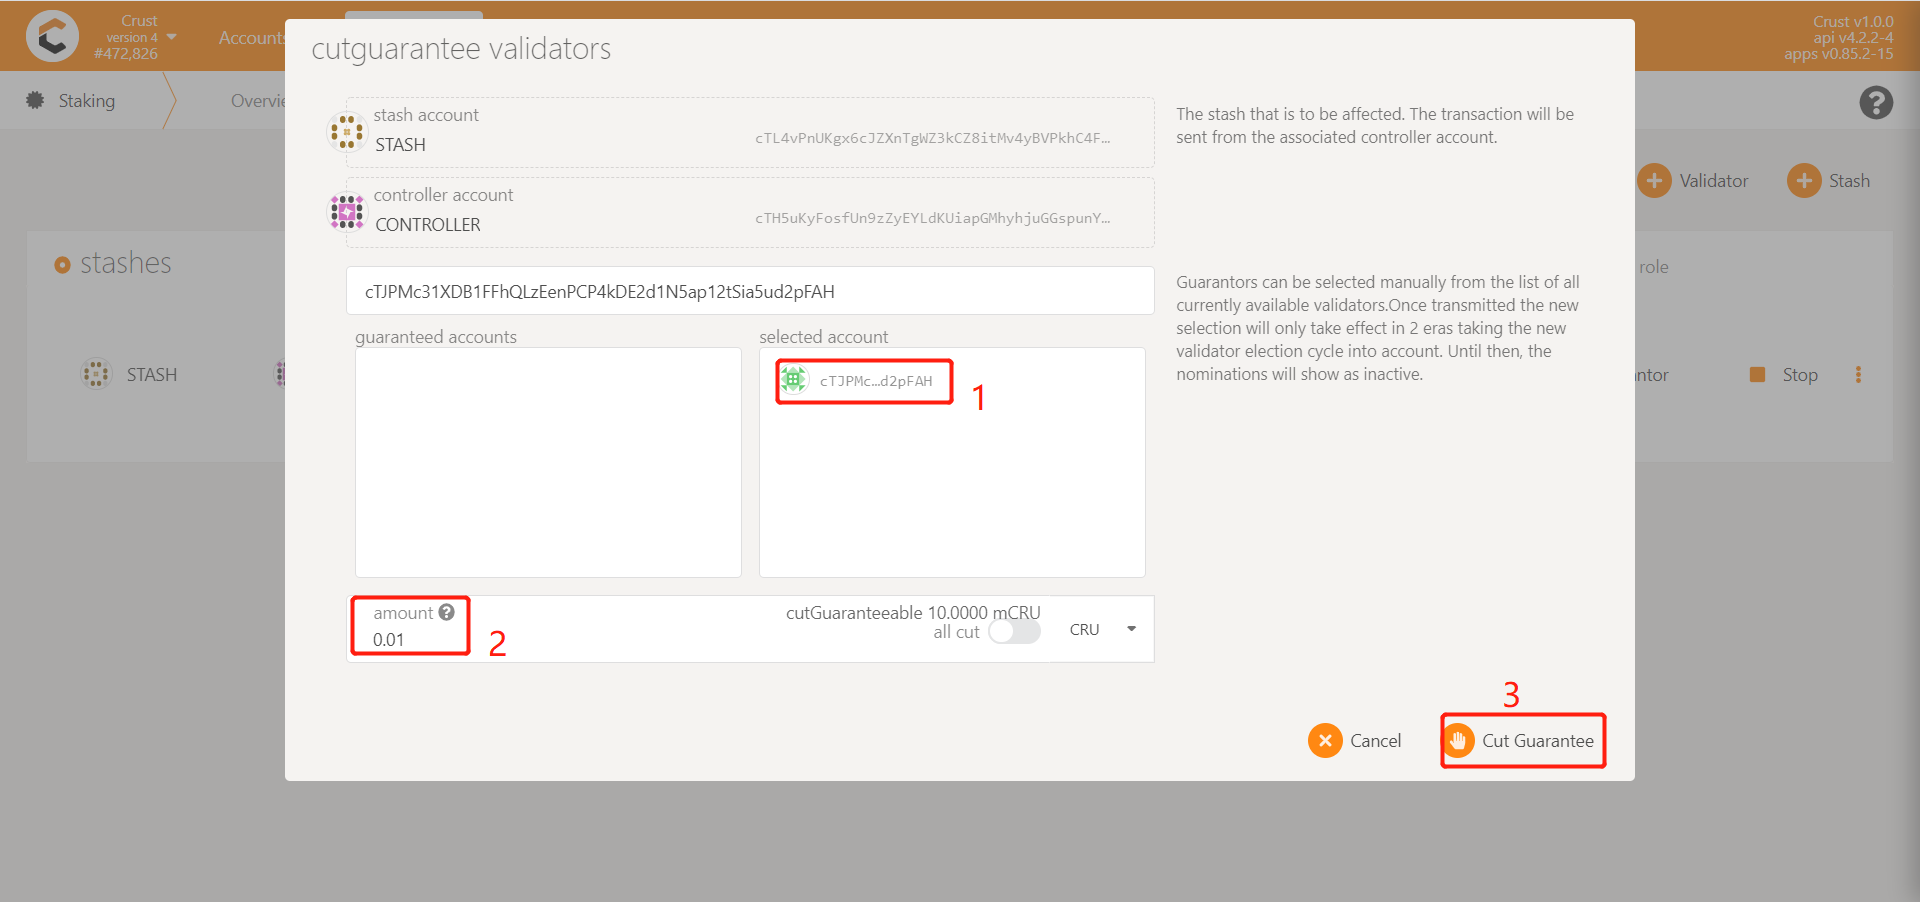The image size is (1920, 902).
Task: Click the guaranteed accounts list box
Action: point(548,462)
